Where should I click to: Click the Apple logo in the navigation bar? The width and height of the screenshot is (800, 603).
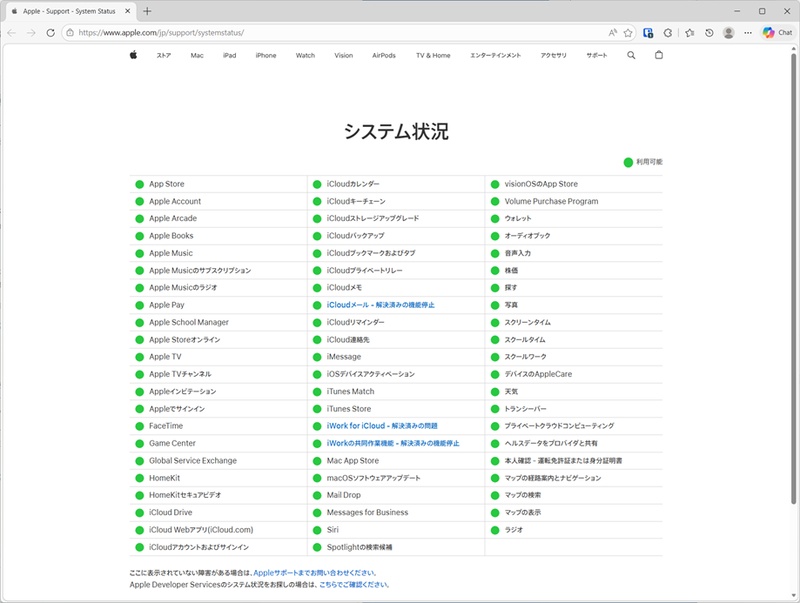133,55
